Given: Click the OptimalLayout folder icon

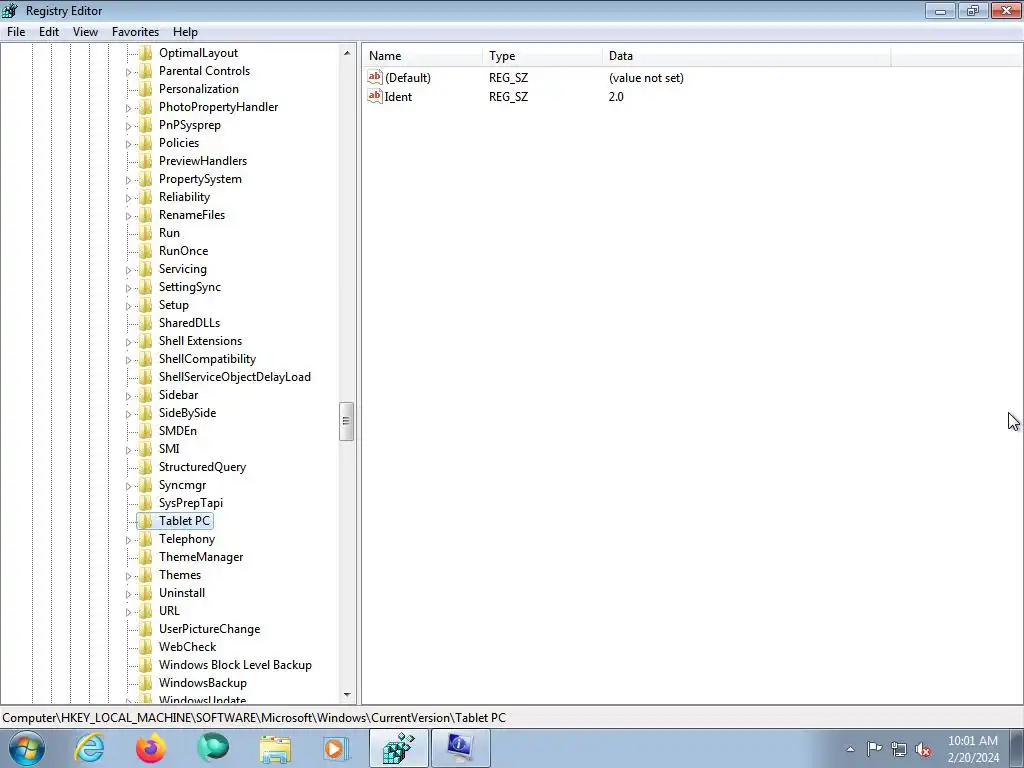Looking at the screenshot, I should tap(146, 53).
